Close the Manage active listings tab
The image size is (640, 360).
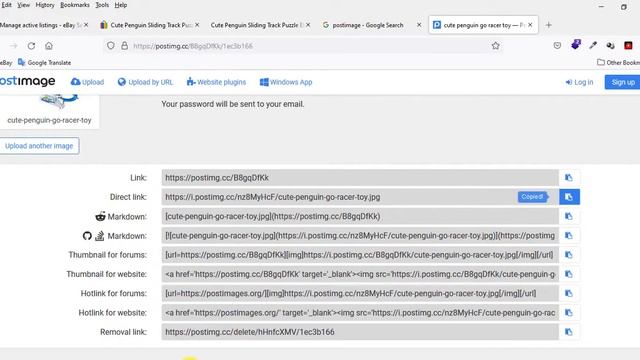[86, 25]
